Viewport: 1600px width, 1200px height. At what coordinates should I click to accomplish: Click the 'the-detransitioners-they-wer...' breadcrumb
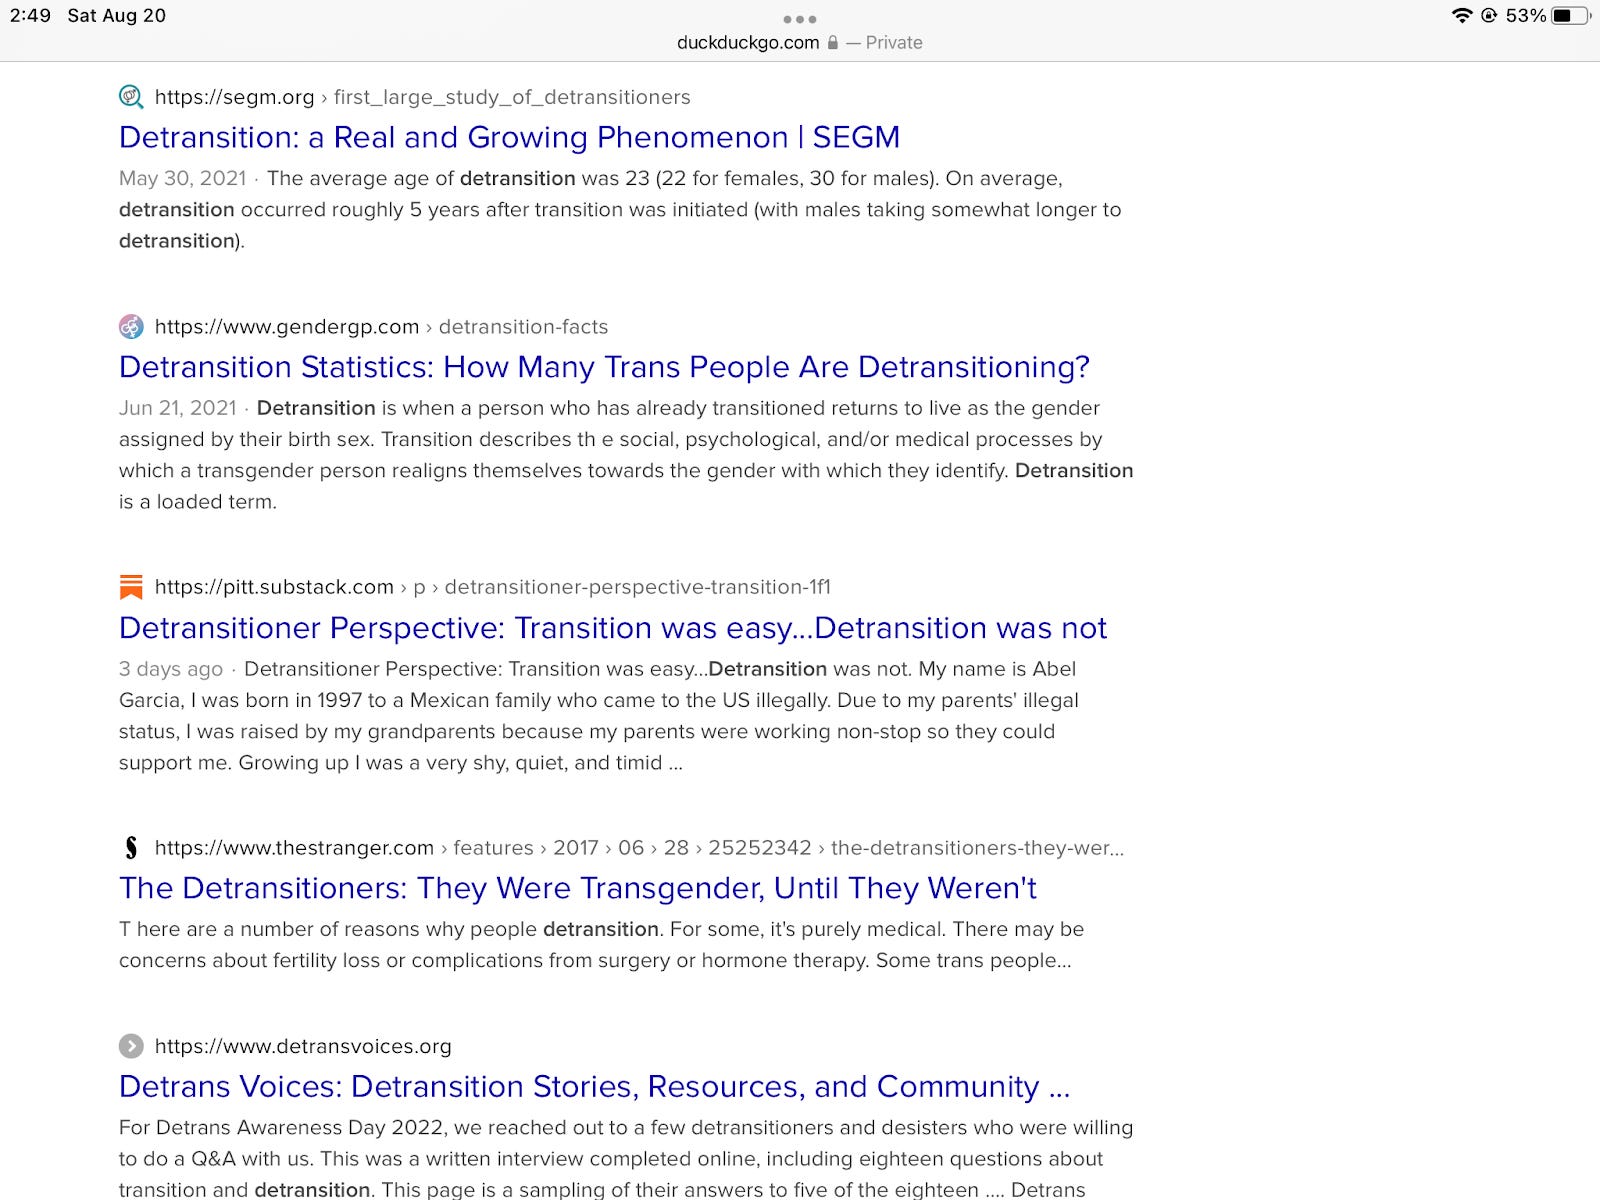point(977,848)
